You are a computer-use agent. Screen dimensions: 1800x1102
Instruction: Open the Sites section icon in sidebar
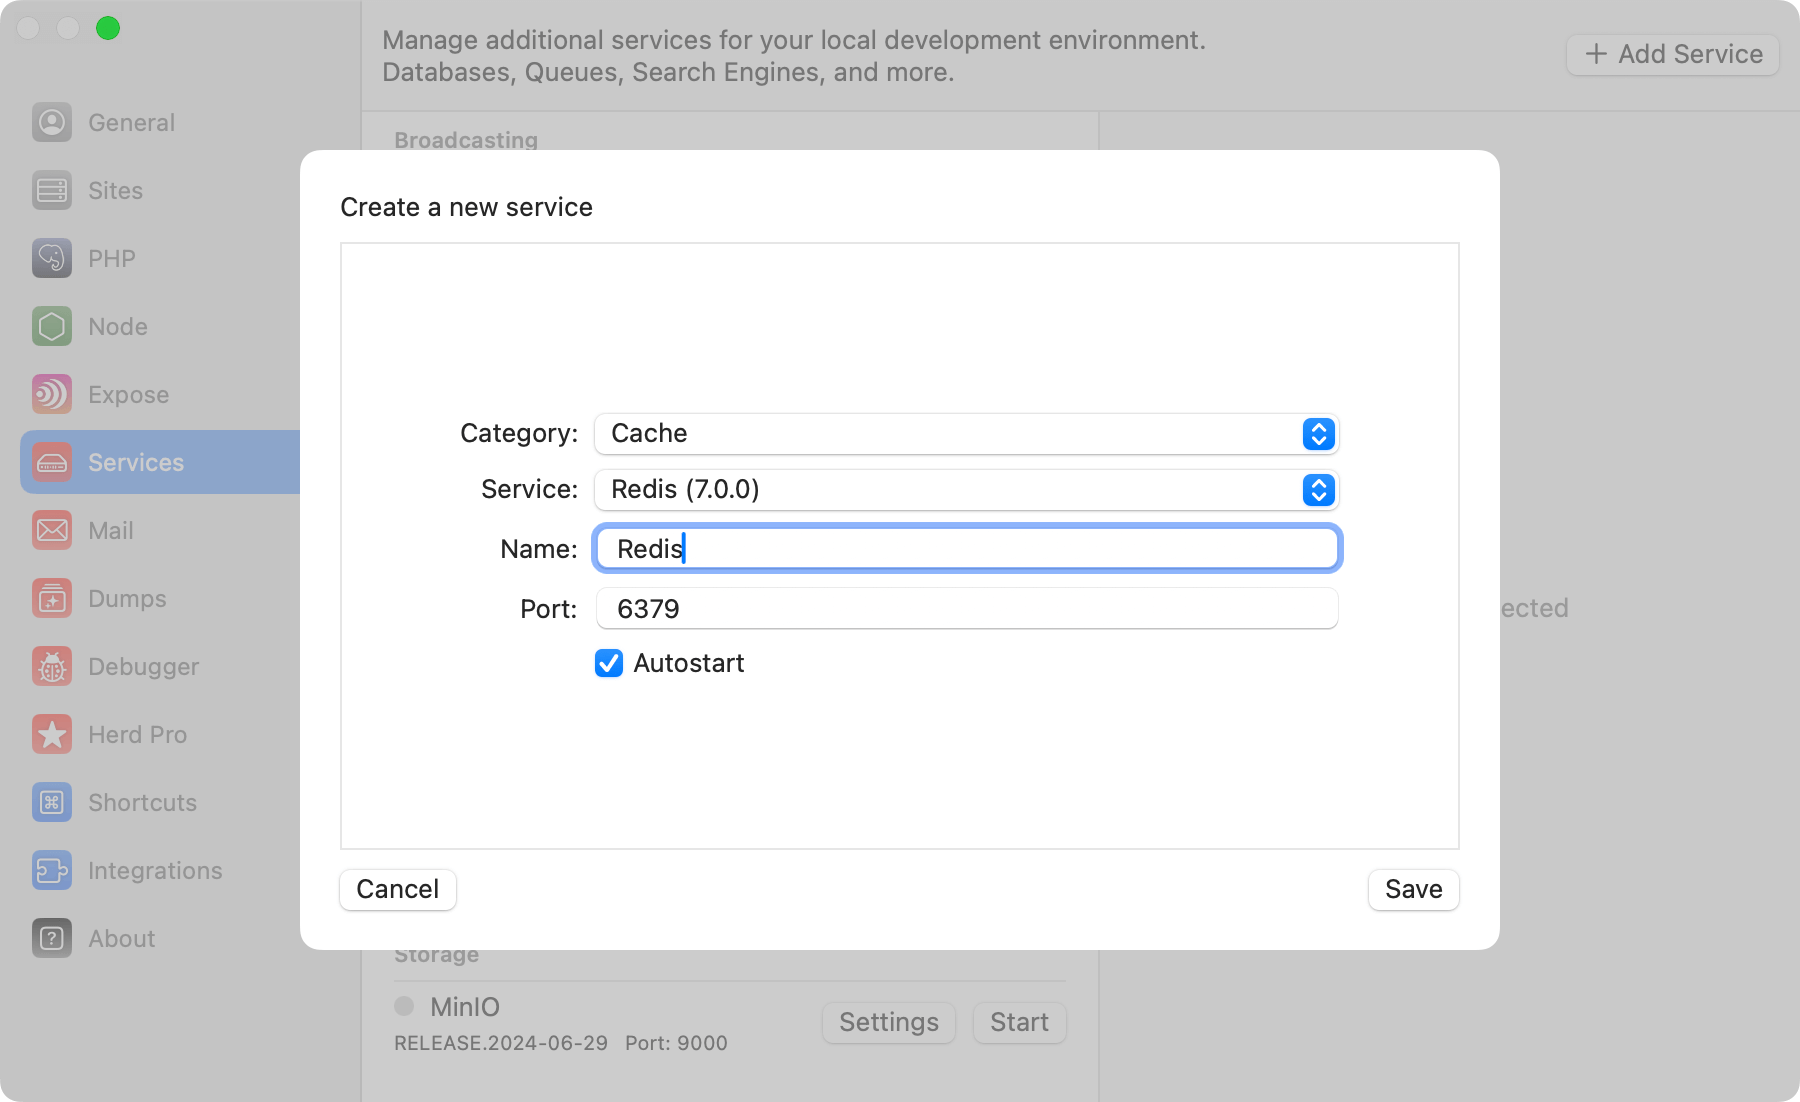click(x=51, y=190)
